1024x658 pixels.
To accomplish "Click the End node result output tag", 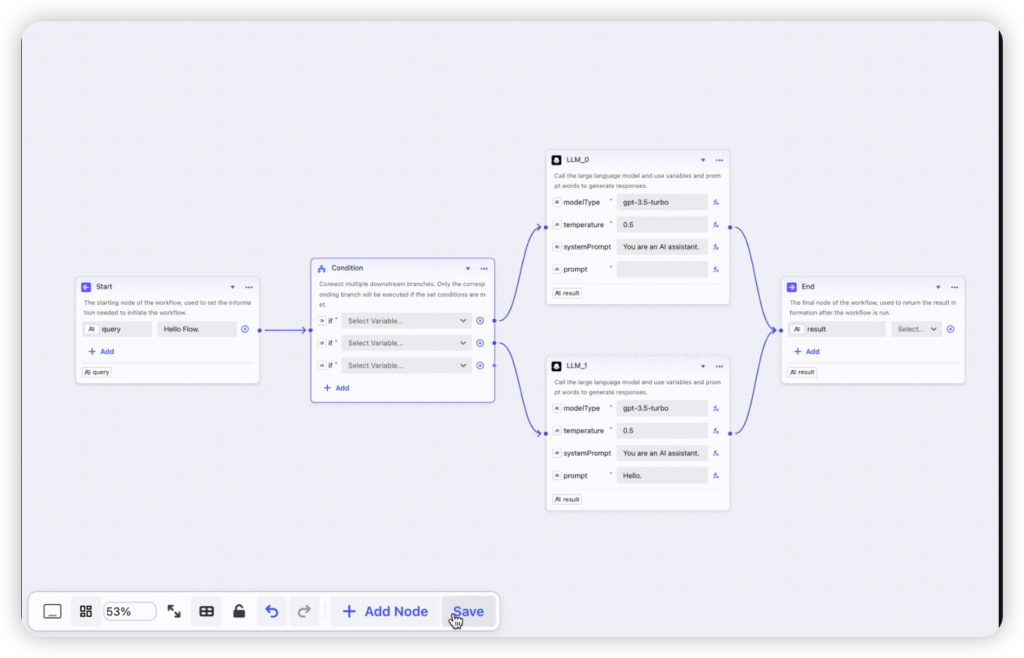I will point(803,372).
